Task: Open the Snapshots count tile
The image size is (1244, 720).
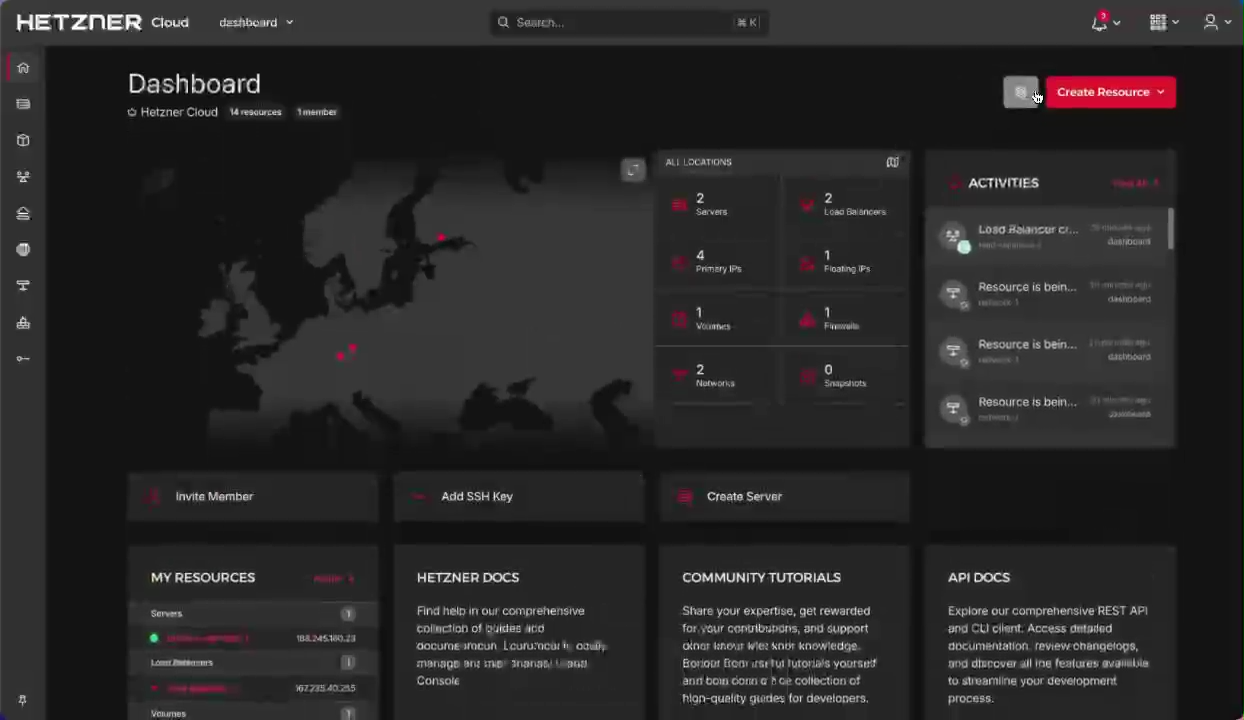Action: tap(845, 375)
